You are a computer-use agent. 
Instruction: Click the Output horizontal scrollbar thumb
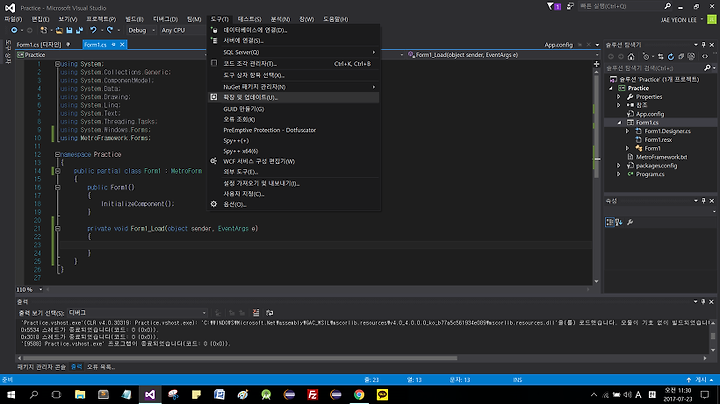click(x=240, y=358)
